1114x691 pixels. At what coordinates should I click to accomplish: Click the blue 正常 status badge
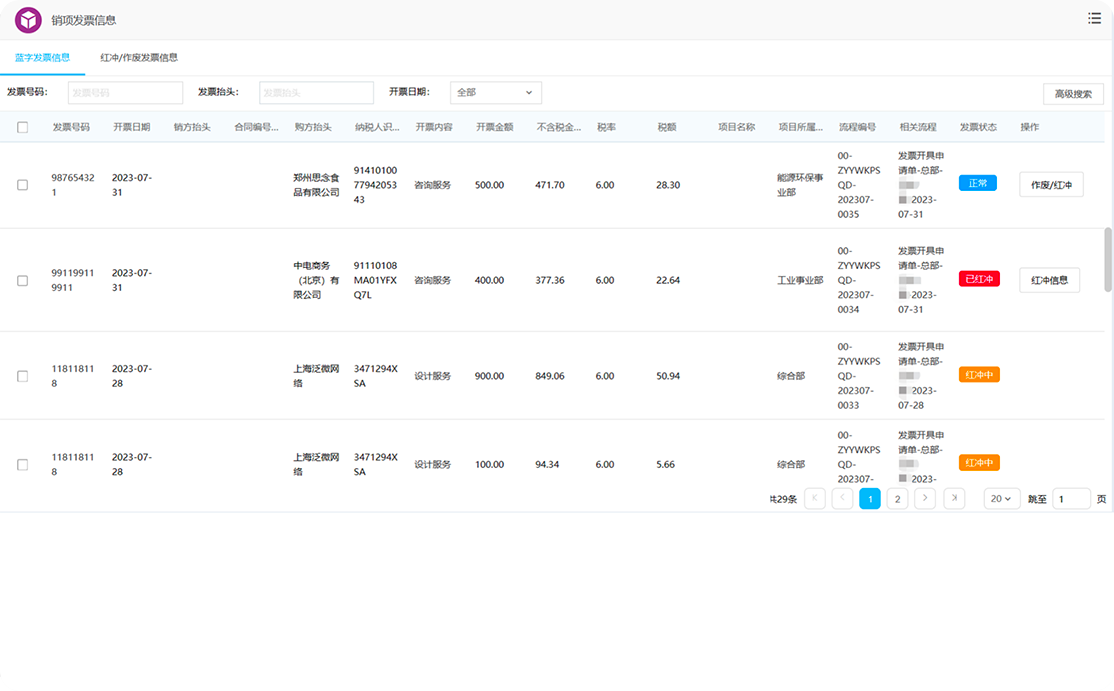coord(977,184)
